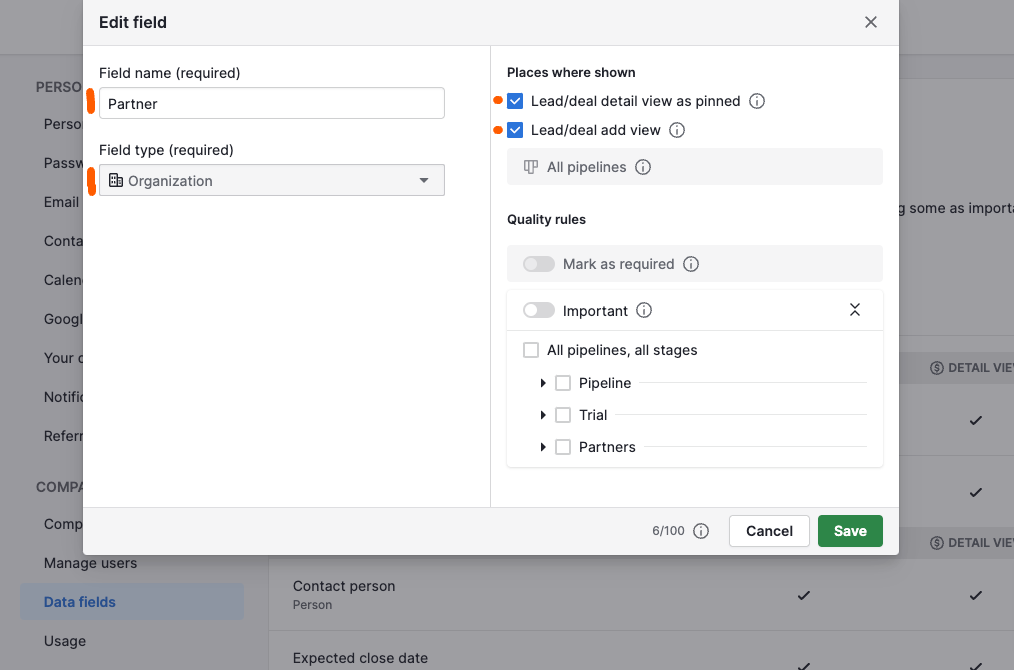Image resolution: width=1014 pixels, height=670 pixels.
Task: Open Usage in settings sidebar
Action: click(65, 641)
